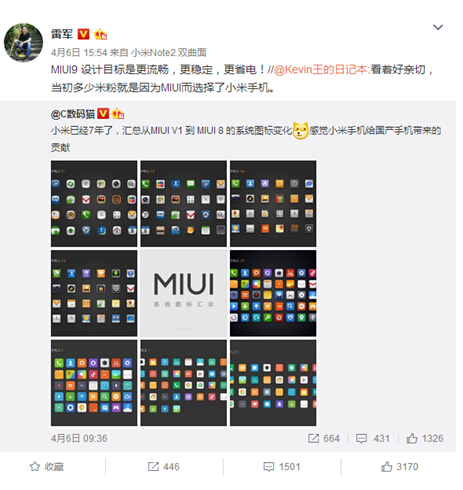The image size is (463, 490).
Task: Click the repost button showing 446
Action: click(164, 467)
